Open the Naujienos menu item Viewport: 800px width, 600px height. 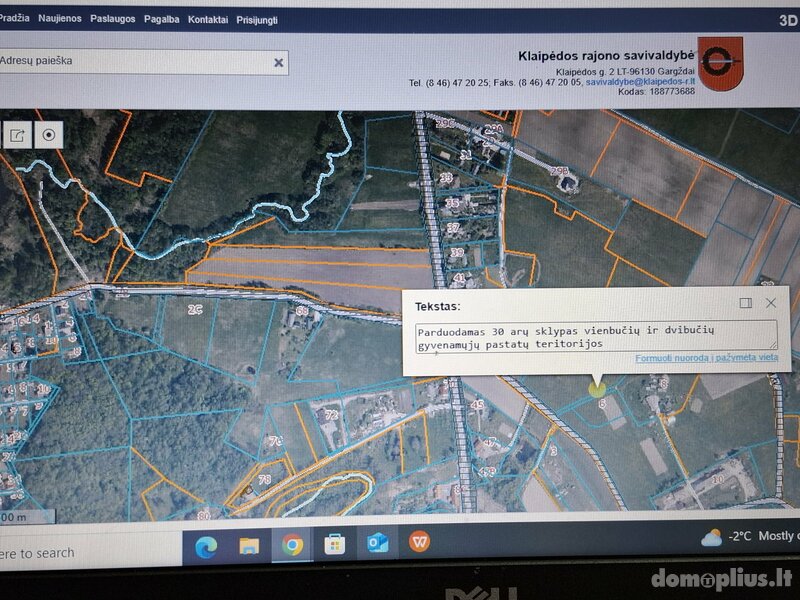60,18
